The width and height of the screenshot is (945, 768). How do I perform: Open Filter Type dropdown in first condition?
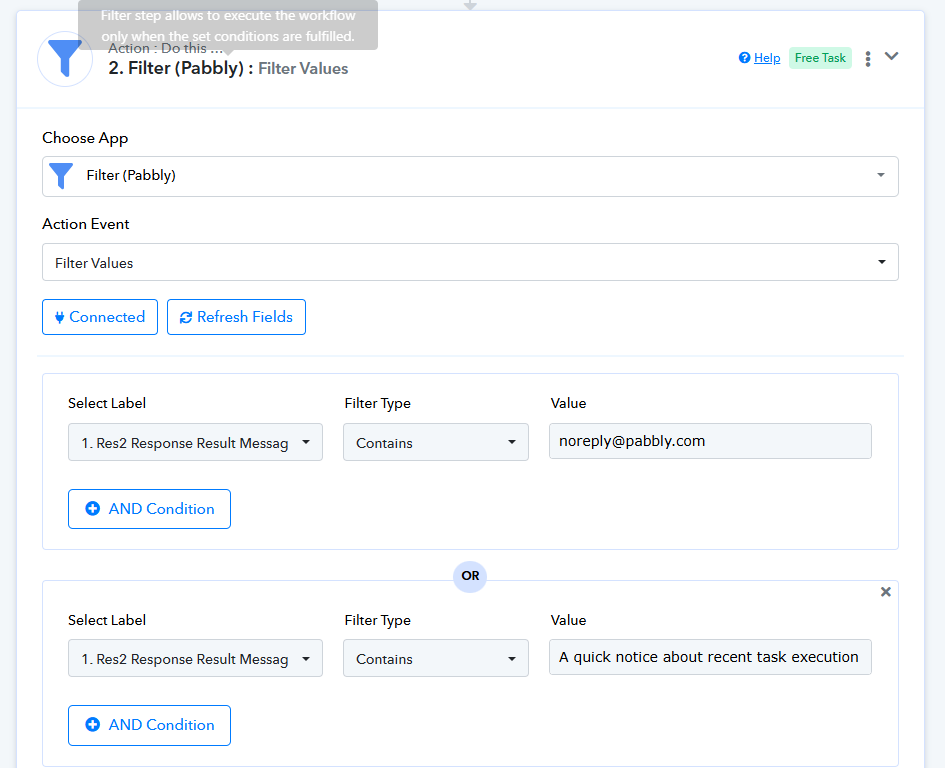(436, 442)
